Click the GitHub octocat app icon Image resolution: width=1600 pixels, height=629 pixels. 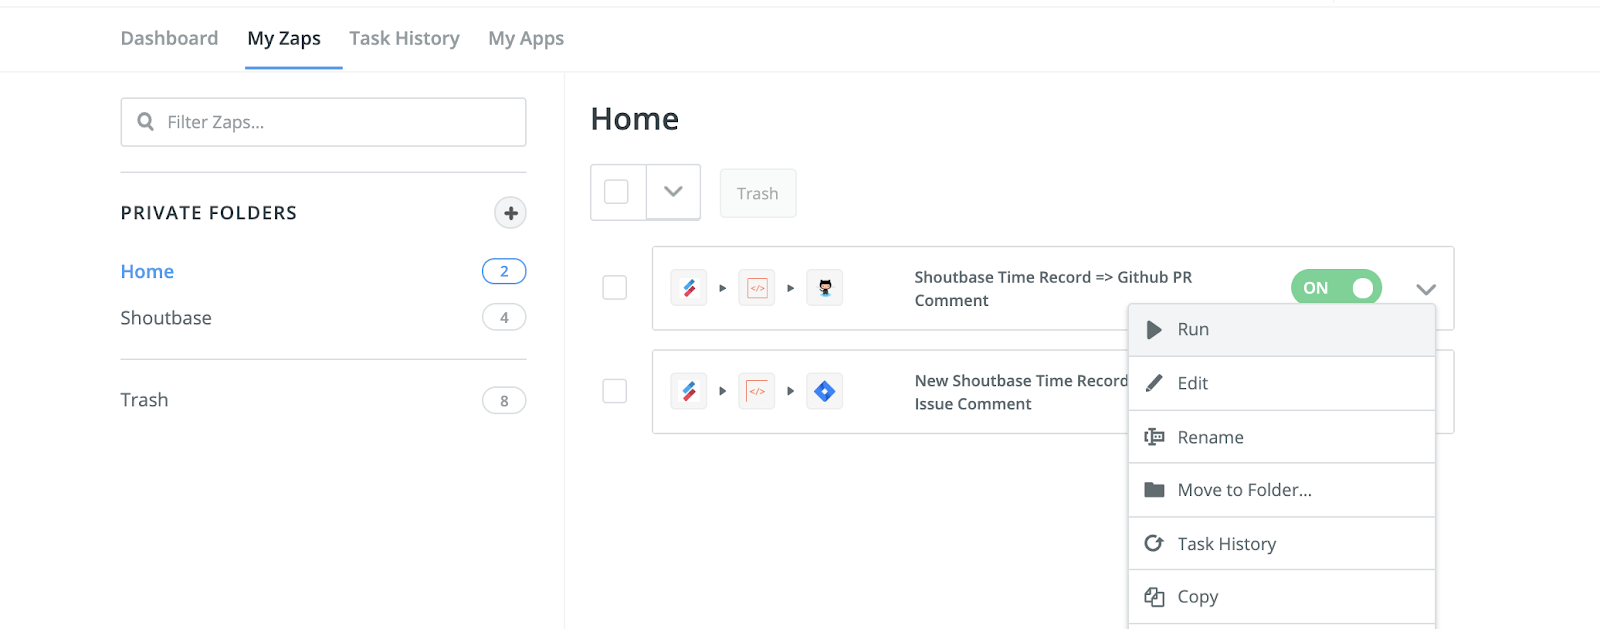pyautogui.click(x=825, y=288)
